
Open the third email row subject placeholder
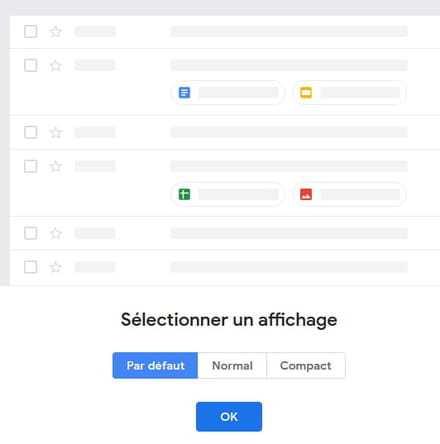click(289, 132)
